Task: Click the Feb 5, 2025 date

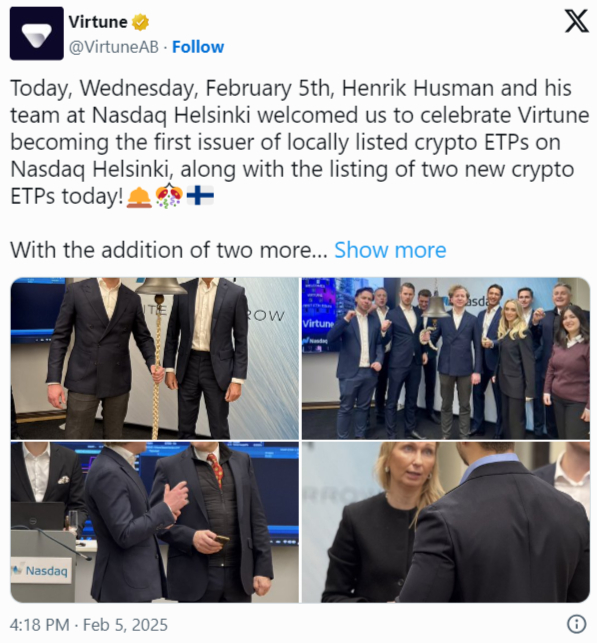Action: (x=125, y=625)
